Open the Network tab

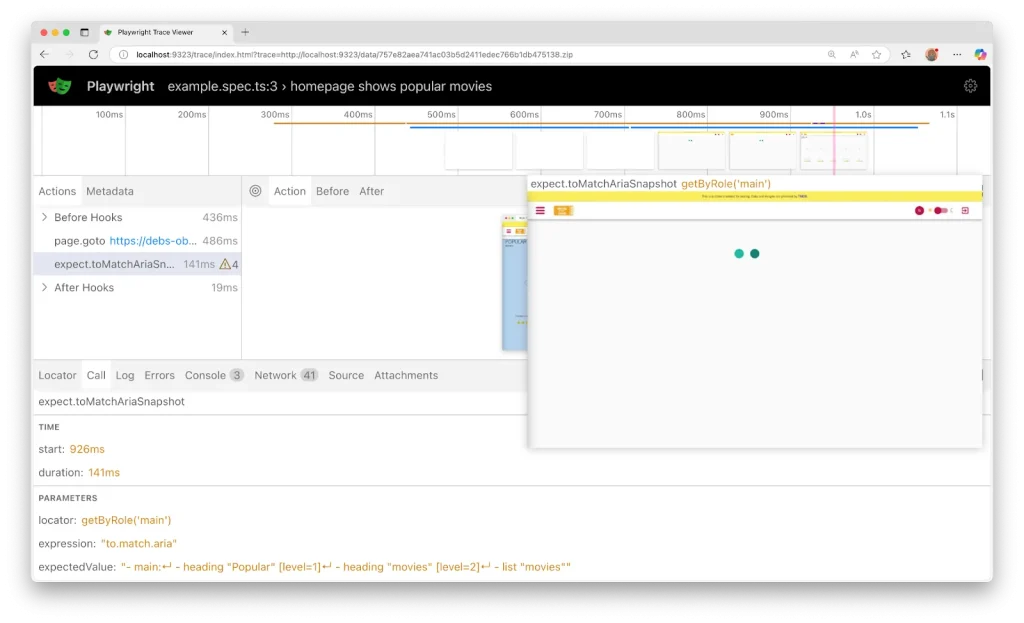point(275,375)
